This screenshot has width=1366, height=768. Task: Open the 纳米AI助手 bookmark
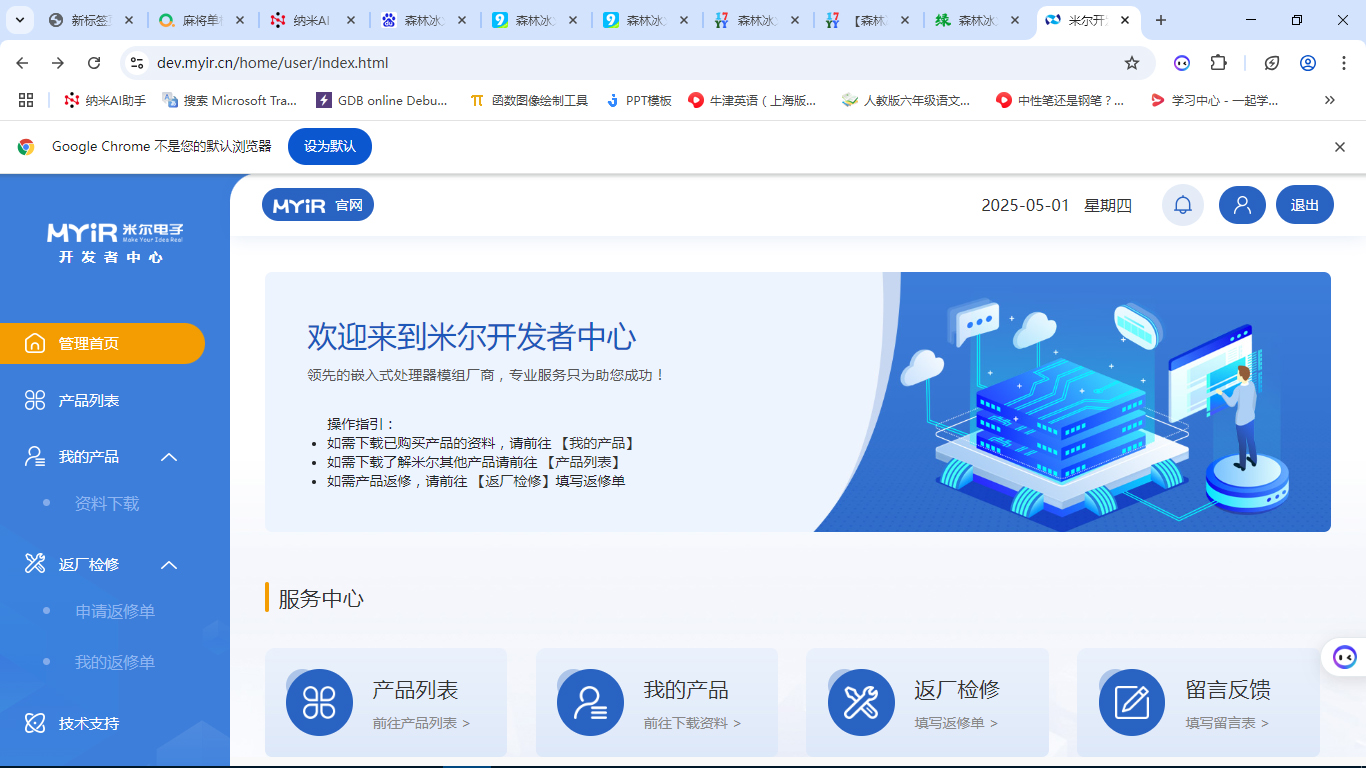(x=105, y=100)
